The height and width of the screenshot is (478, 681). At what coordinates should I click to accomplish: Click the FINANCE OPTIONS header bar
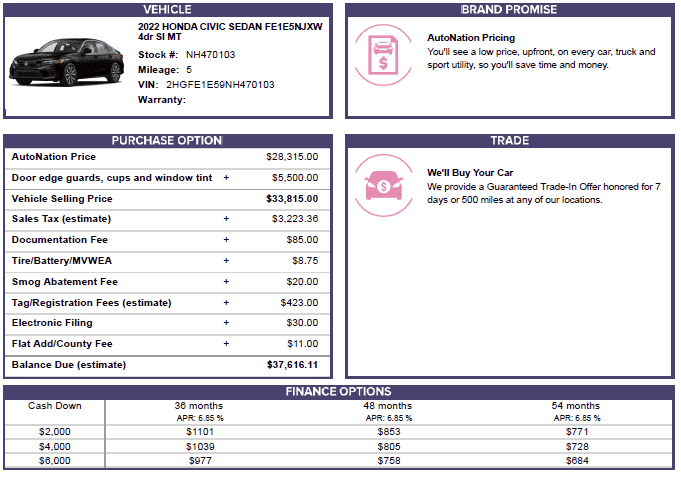(339, 392)
